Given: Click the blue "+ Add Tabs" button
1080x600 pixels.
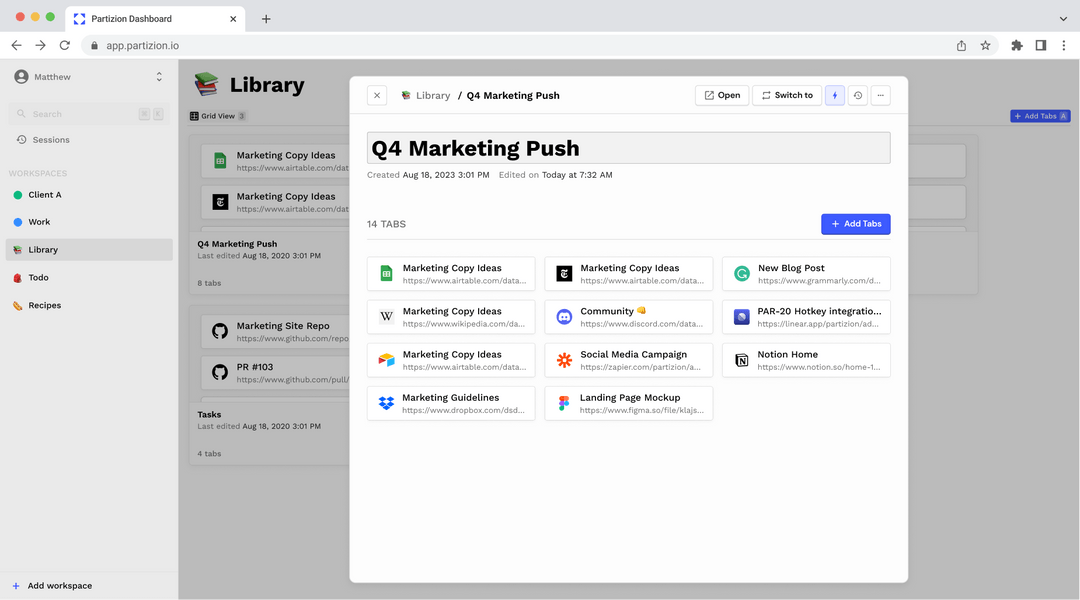Looking at the screenshot, I should point(855,224).
